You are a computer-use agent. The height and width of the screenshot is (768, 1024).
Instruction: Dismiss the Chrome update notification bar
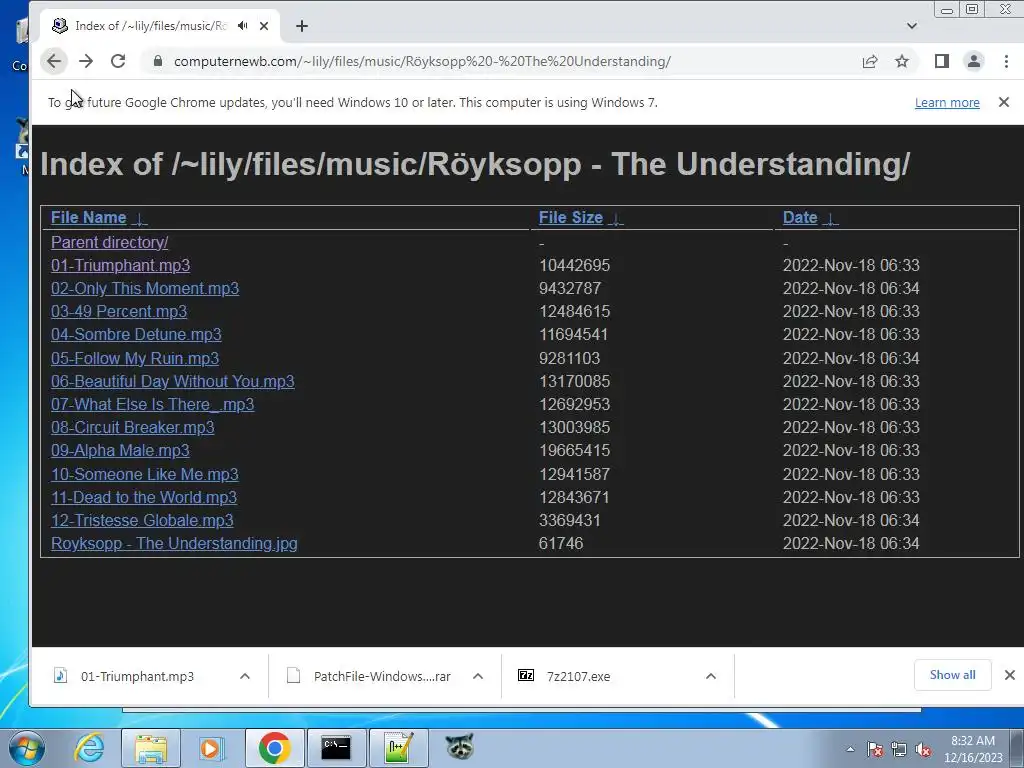coord(1004,102)
